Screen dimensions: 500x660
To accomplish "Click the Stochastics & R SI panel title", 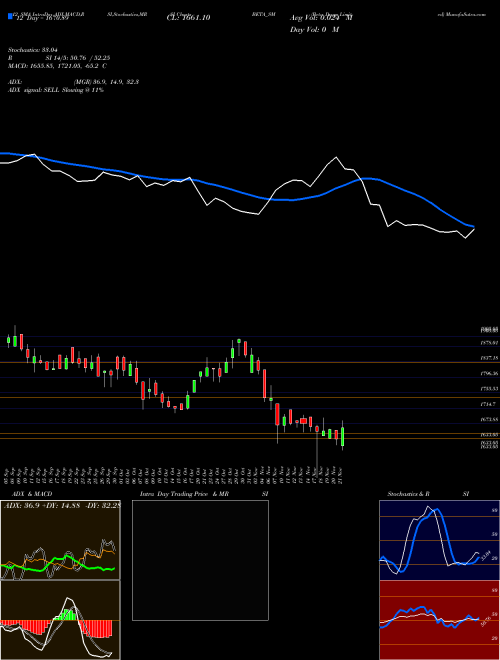I will click(428, 494).
